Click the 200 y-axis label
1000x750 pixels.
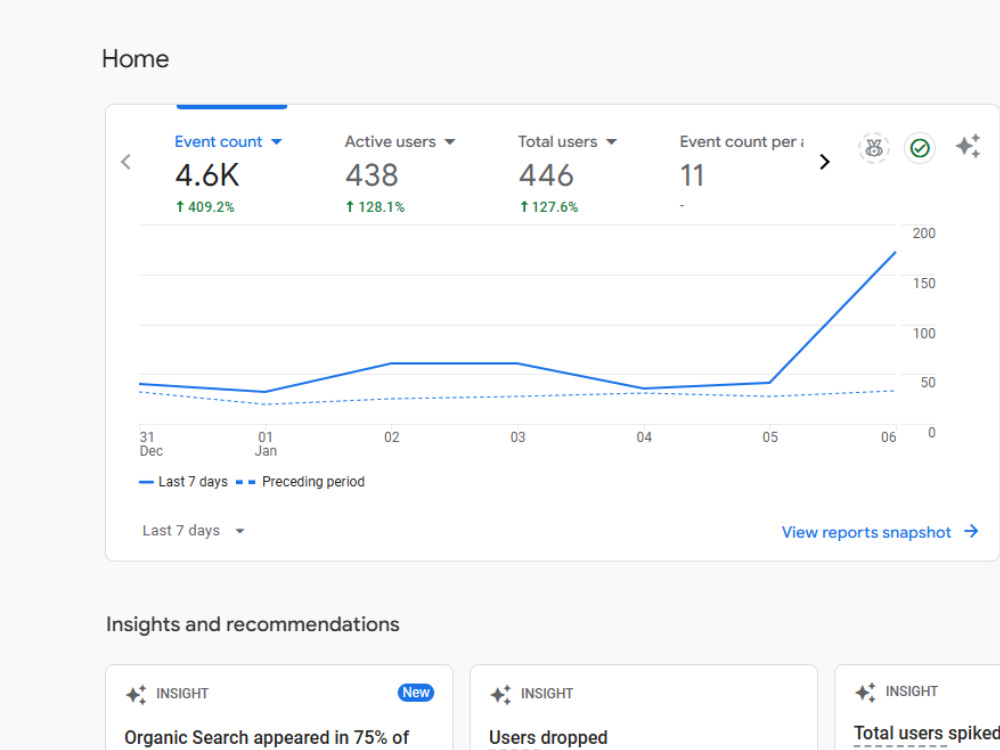923,233
